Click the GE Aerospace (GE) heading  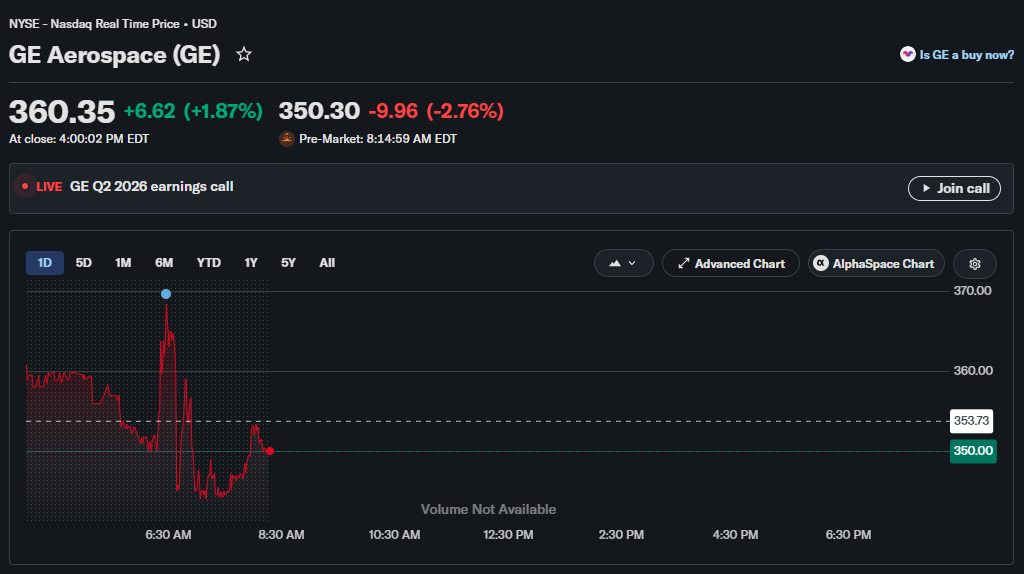(114, 55)
